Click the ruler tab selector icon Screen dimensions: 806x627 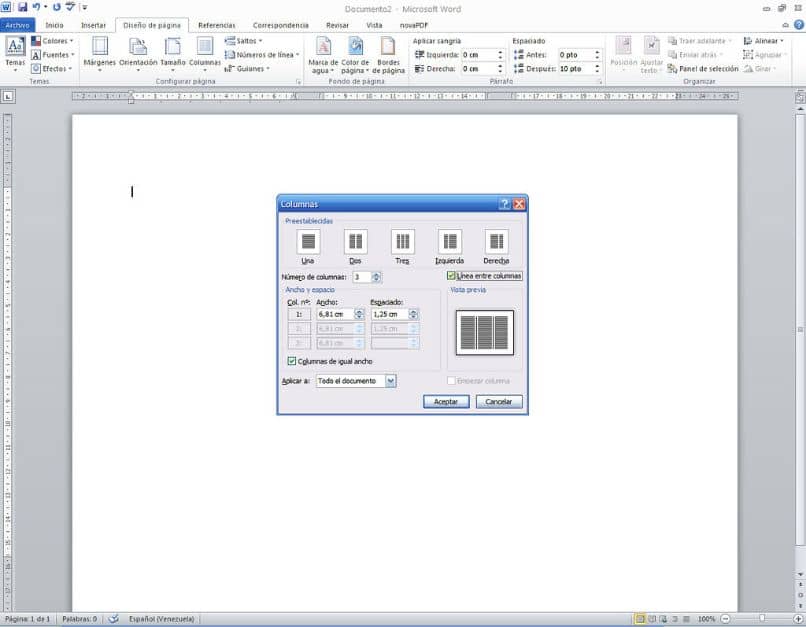click(x=9, y=96)
